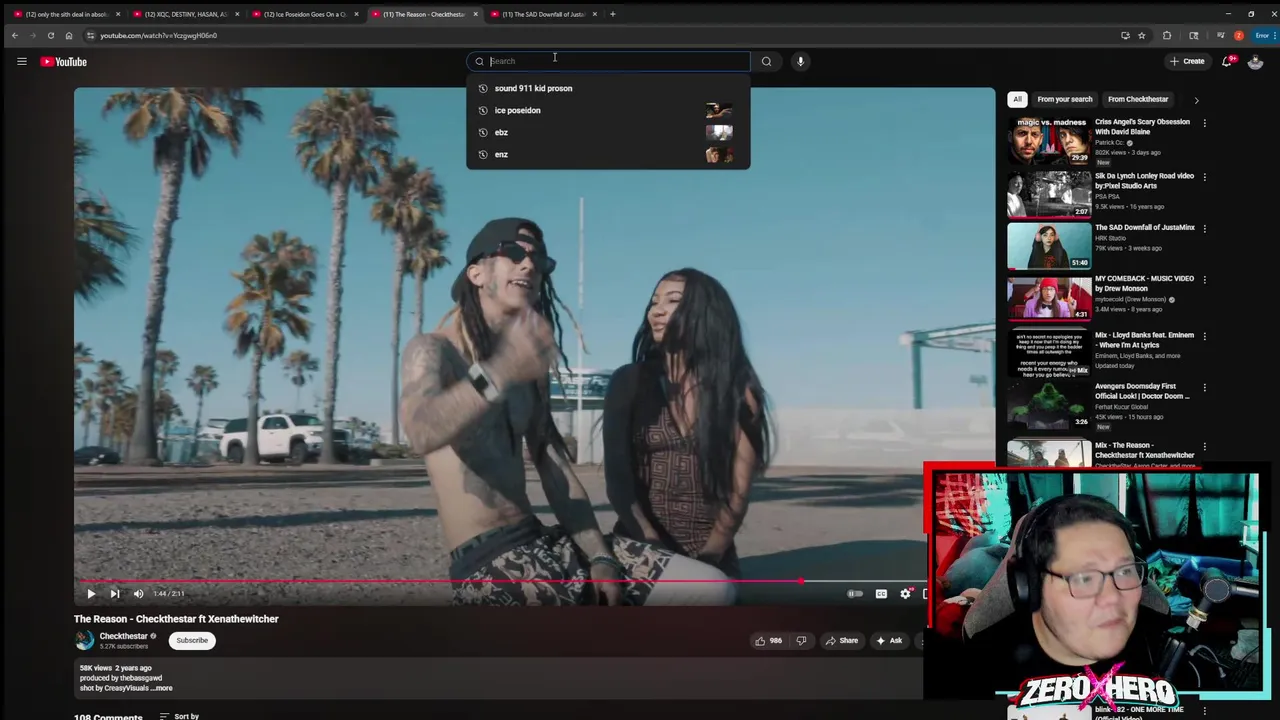
Task: Open Criss Angel's Scary Obsession video thumbnail
Action: (1049, 140)
